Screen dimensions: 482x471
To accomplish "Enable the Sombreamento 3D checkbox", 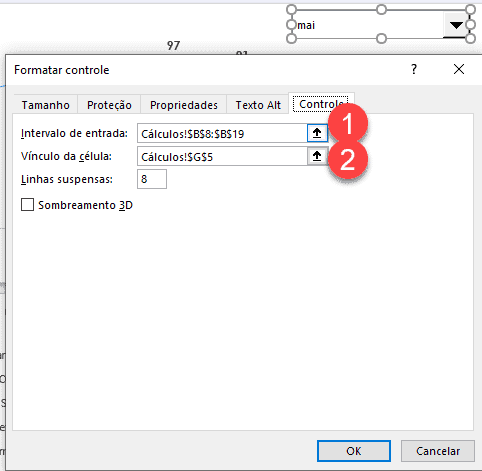I will 27,205.
